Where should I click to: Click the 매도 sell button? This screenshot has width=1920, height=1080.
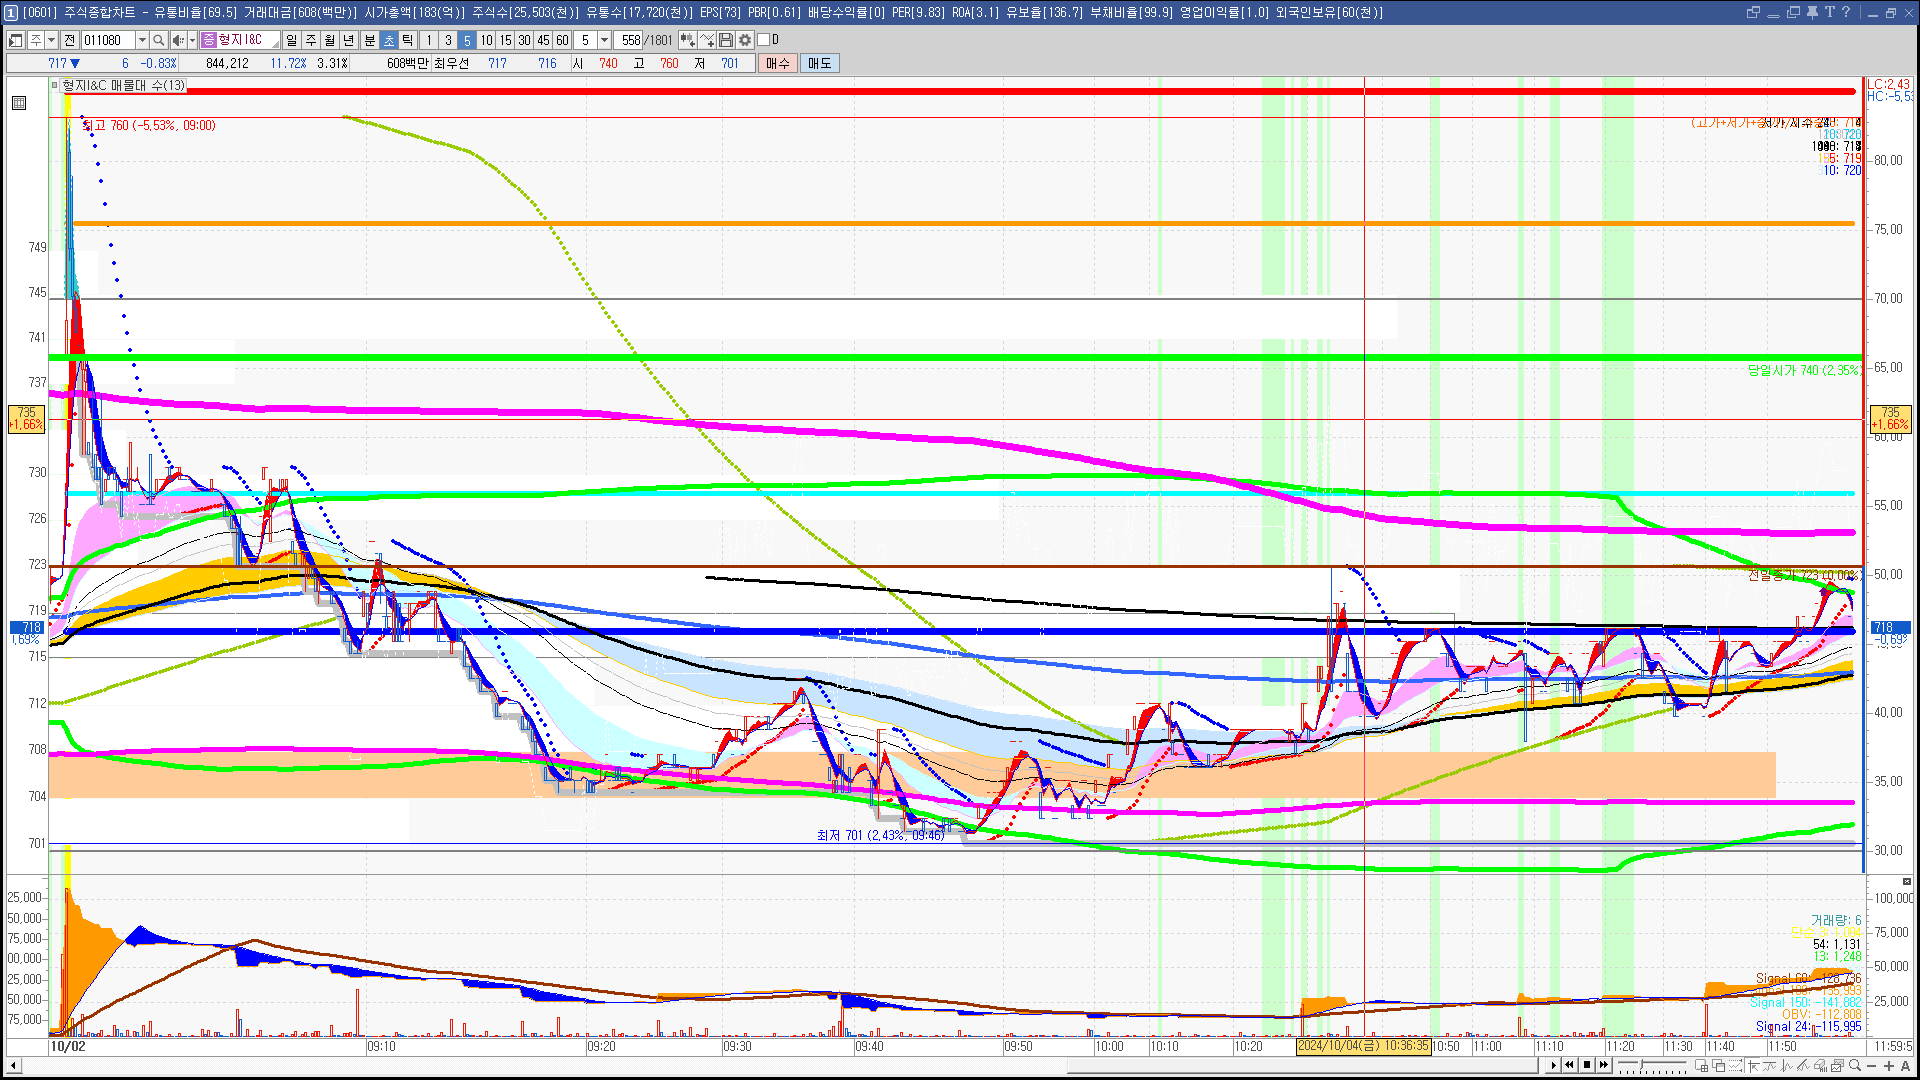[819, 63]
